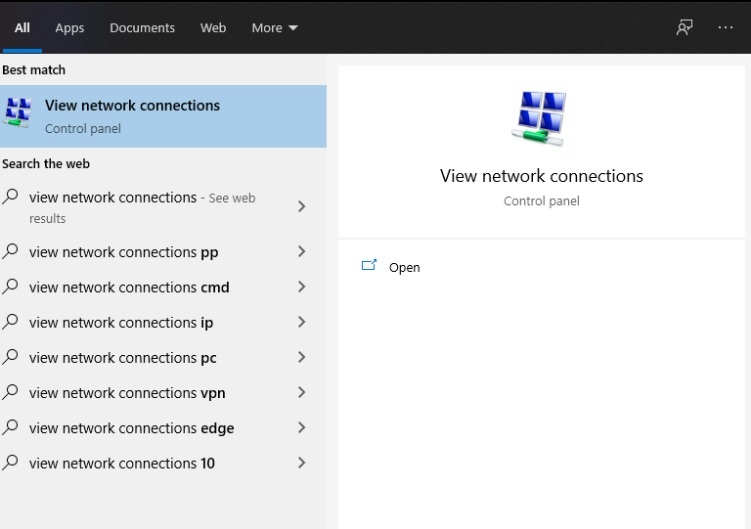Expand chevron for the 'pp' suggestion
The height and width of the screenshot is (529, 751).
pyautogui.click(x=301, y=252)
